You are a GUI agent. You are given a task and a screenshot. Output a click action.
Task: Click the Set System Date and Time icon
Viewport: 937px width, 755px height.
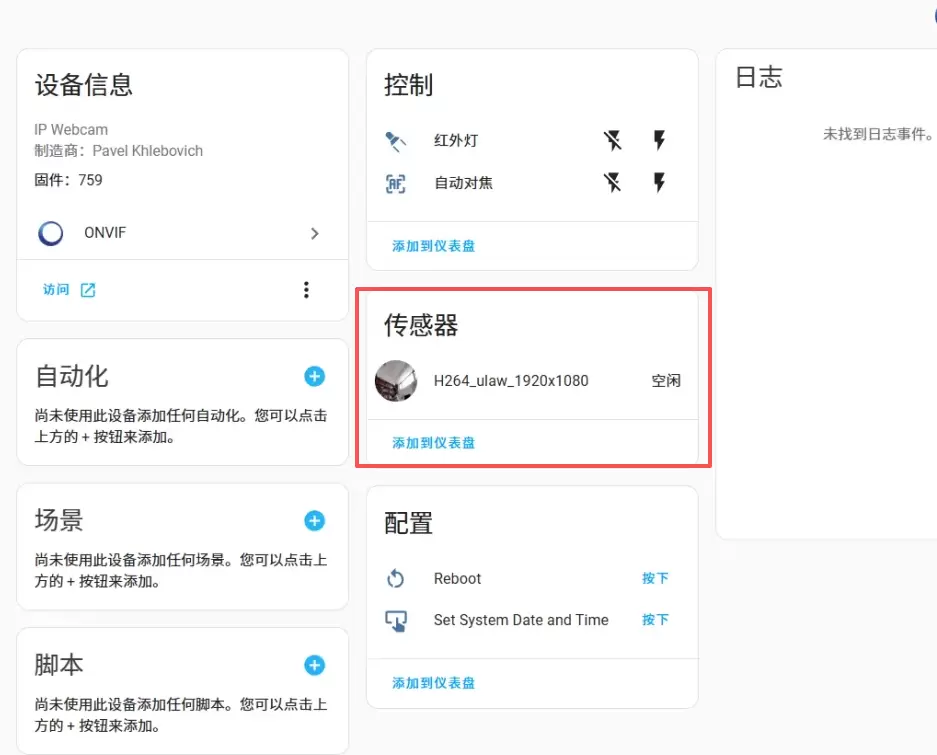pyautogui.click(x=396, y=621)
